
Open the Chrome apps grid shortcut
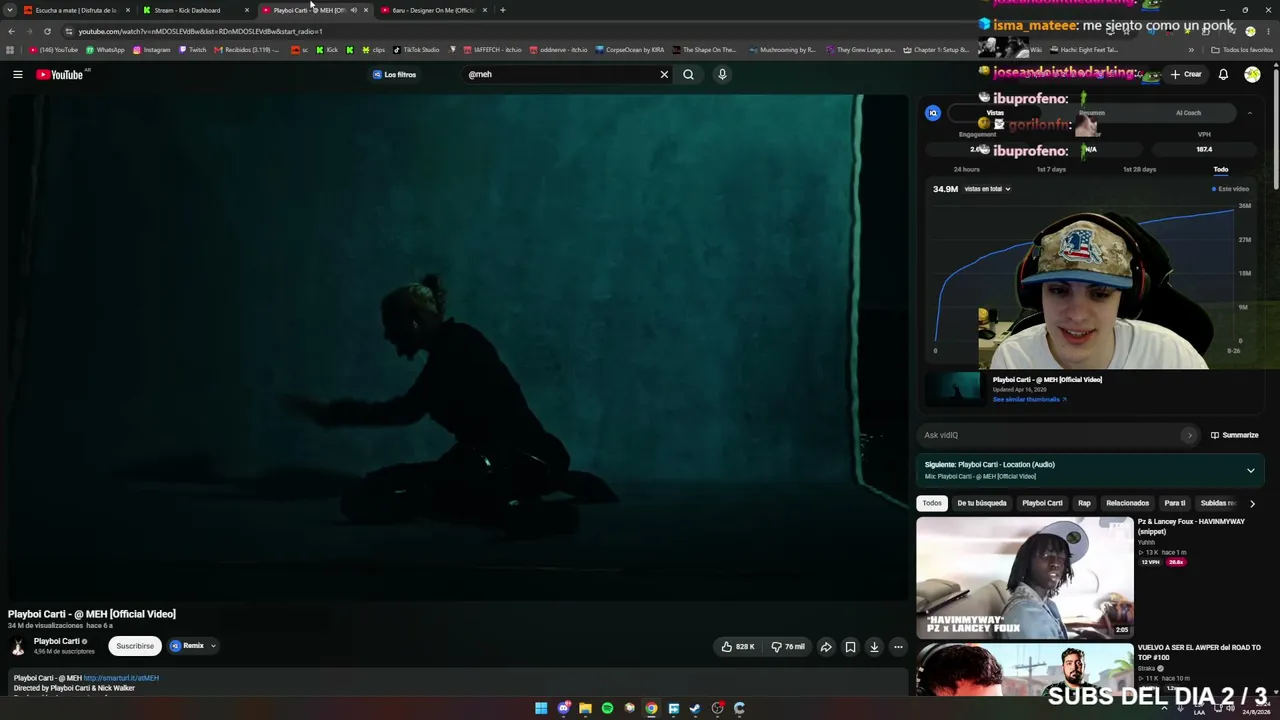11,49
